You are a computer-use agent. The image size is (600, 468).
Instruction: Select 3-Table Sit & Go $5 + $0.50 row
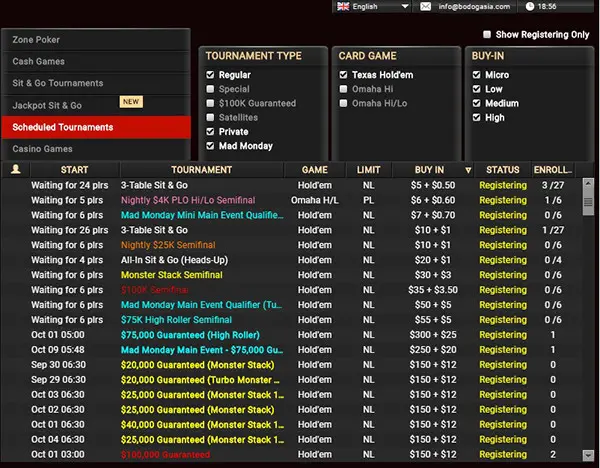pos(292,185)
